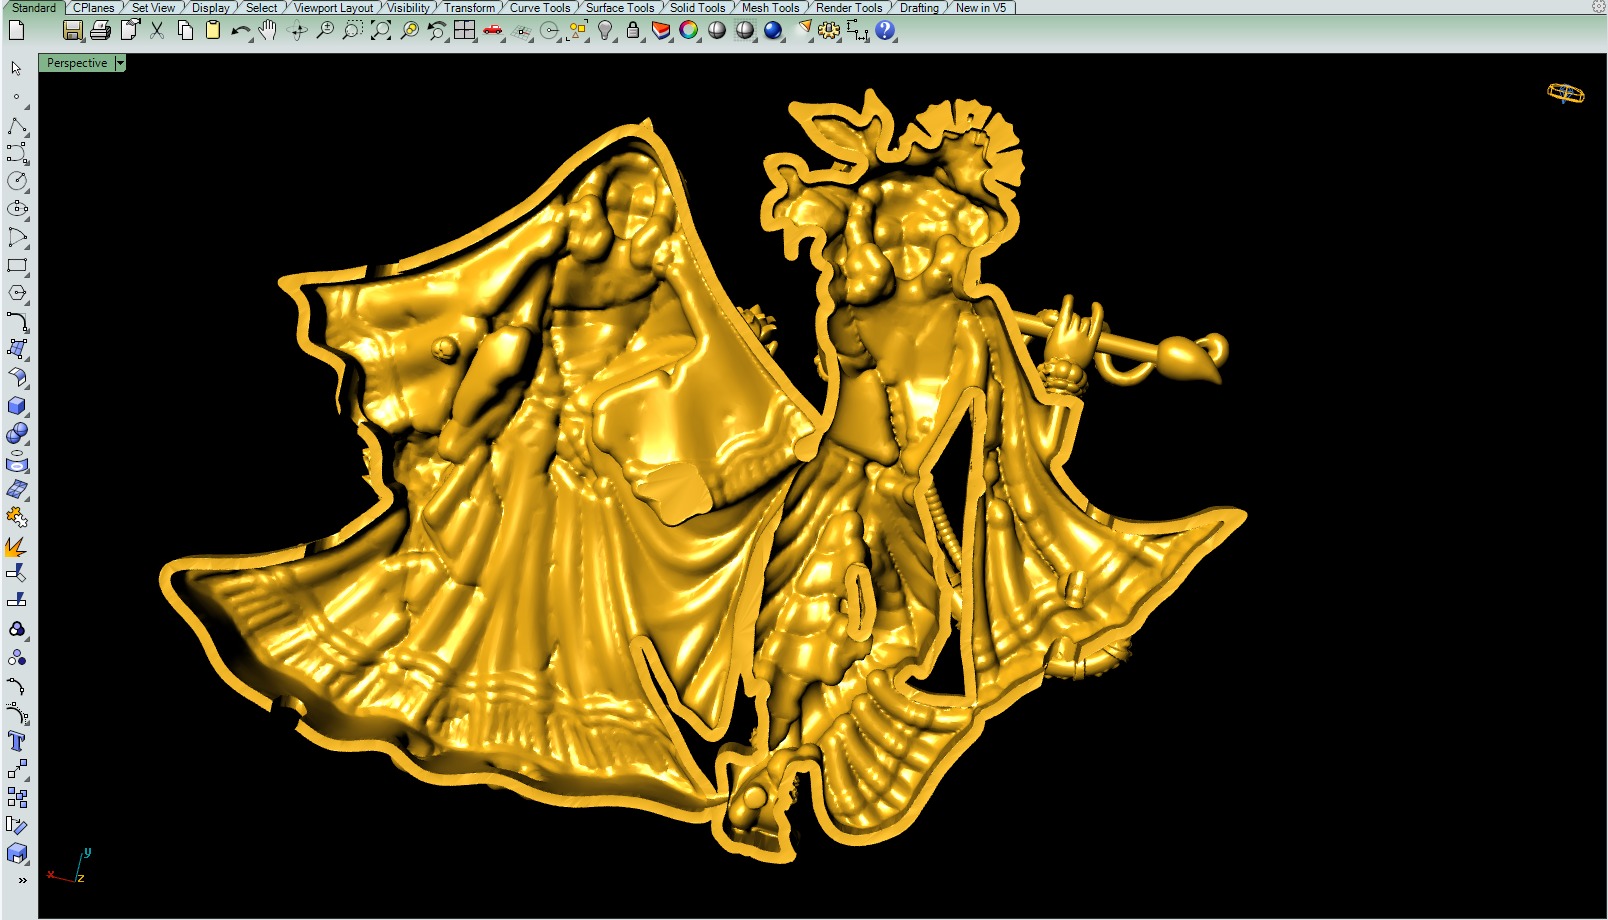
Task: Choose the Polygon hexagon tool
Action: [x=17, y=293]
